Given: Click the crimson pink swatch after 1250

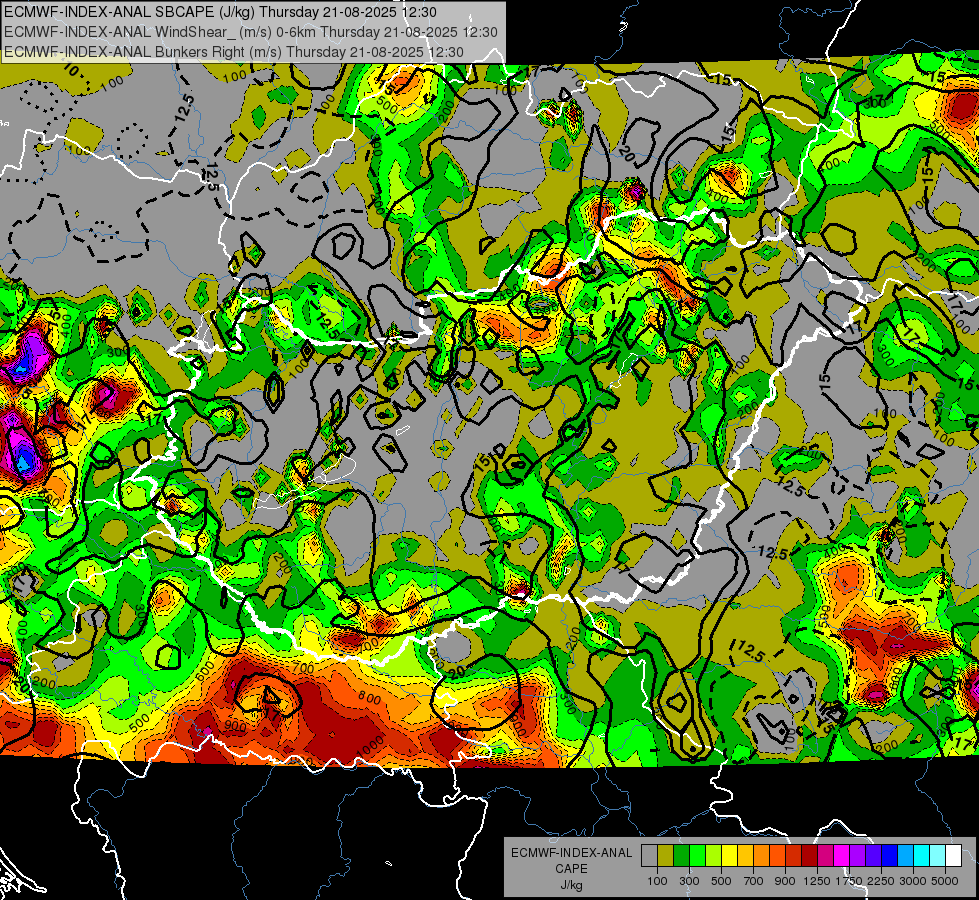Looking at the screenshot, I should [825, 856].
